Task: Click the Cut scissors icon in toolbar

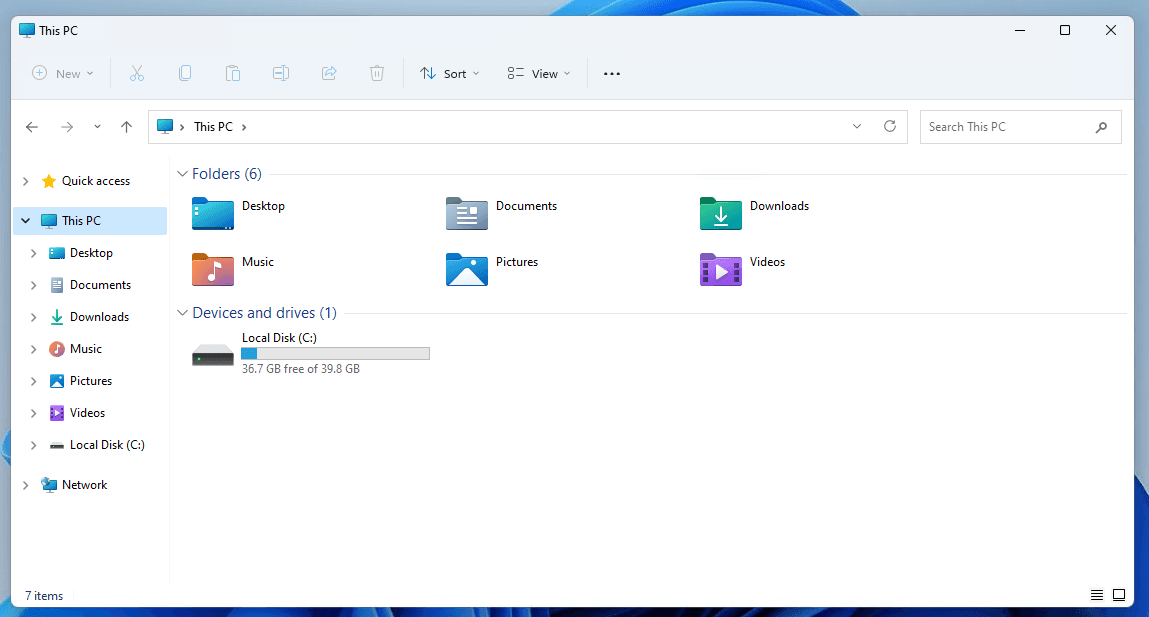Action: coord(137,73)
